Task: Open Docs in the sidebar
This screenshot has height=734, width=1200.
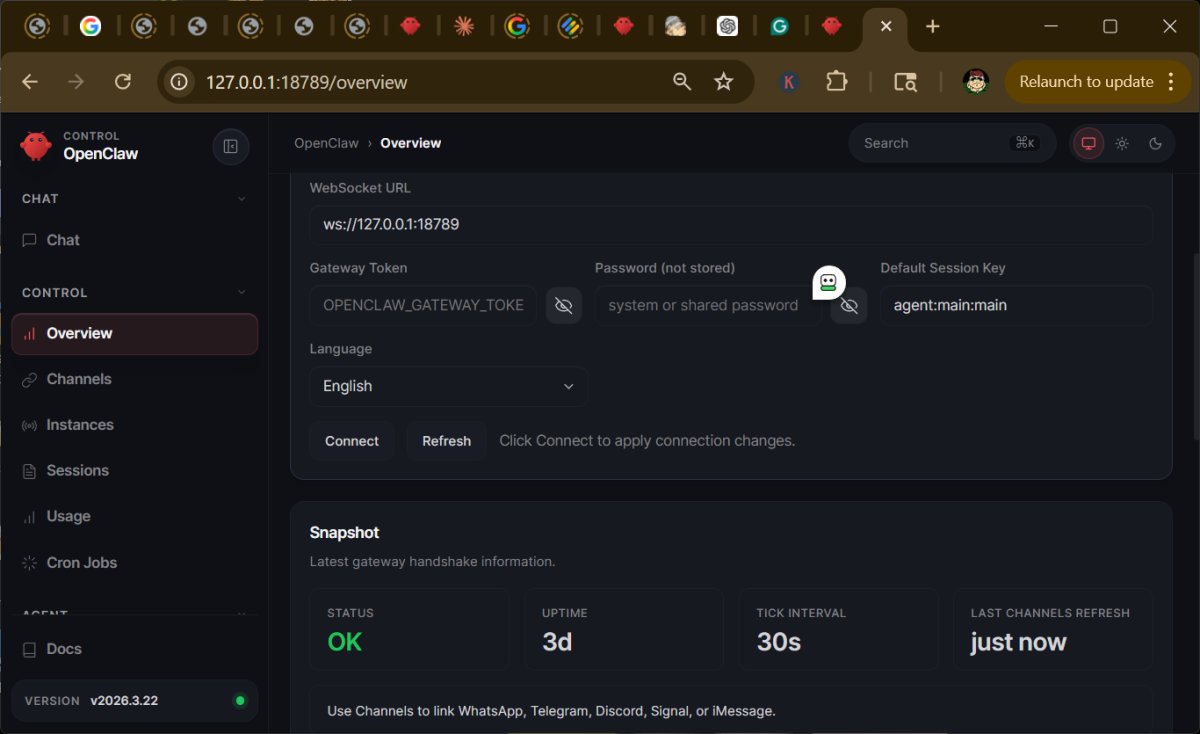Action: [134, 649]
